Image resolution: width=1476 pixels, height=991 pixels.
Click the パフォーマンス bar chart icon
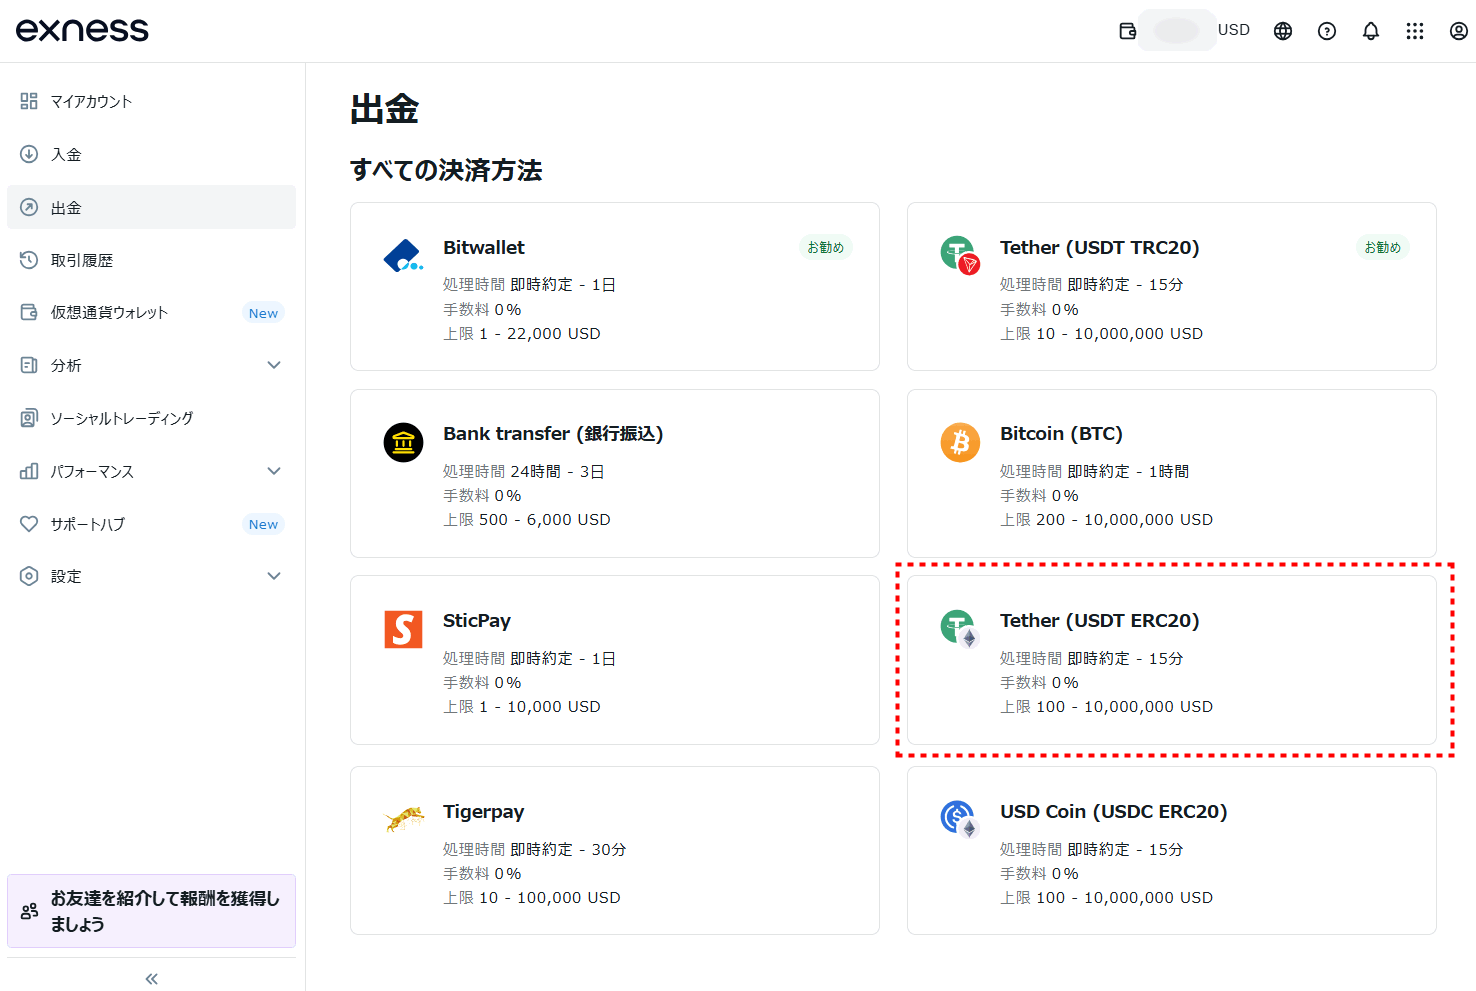click(x=29, y=471)
